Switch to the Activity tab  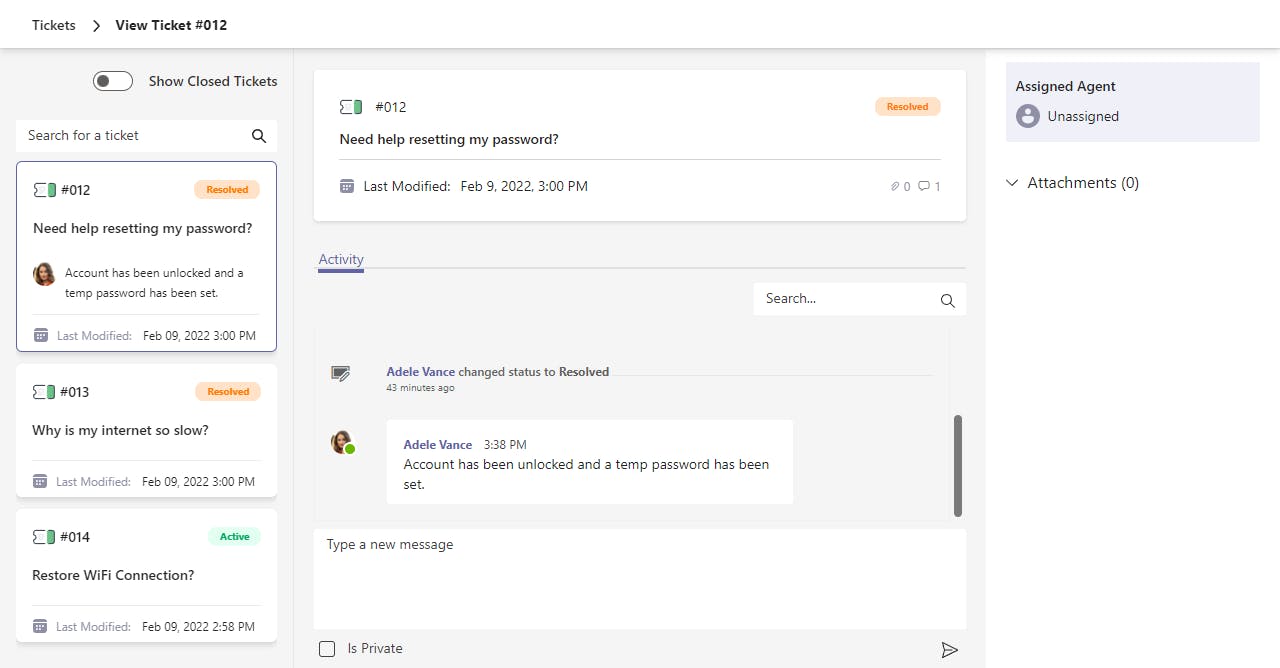pos(341,260)
